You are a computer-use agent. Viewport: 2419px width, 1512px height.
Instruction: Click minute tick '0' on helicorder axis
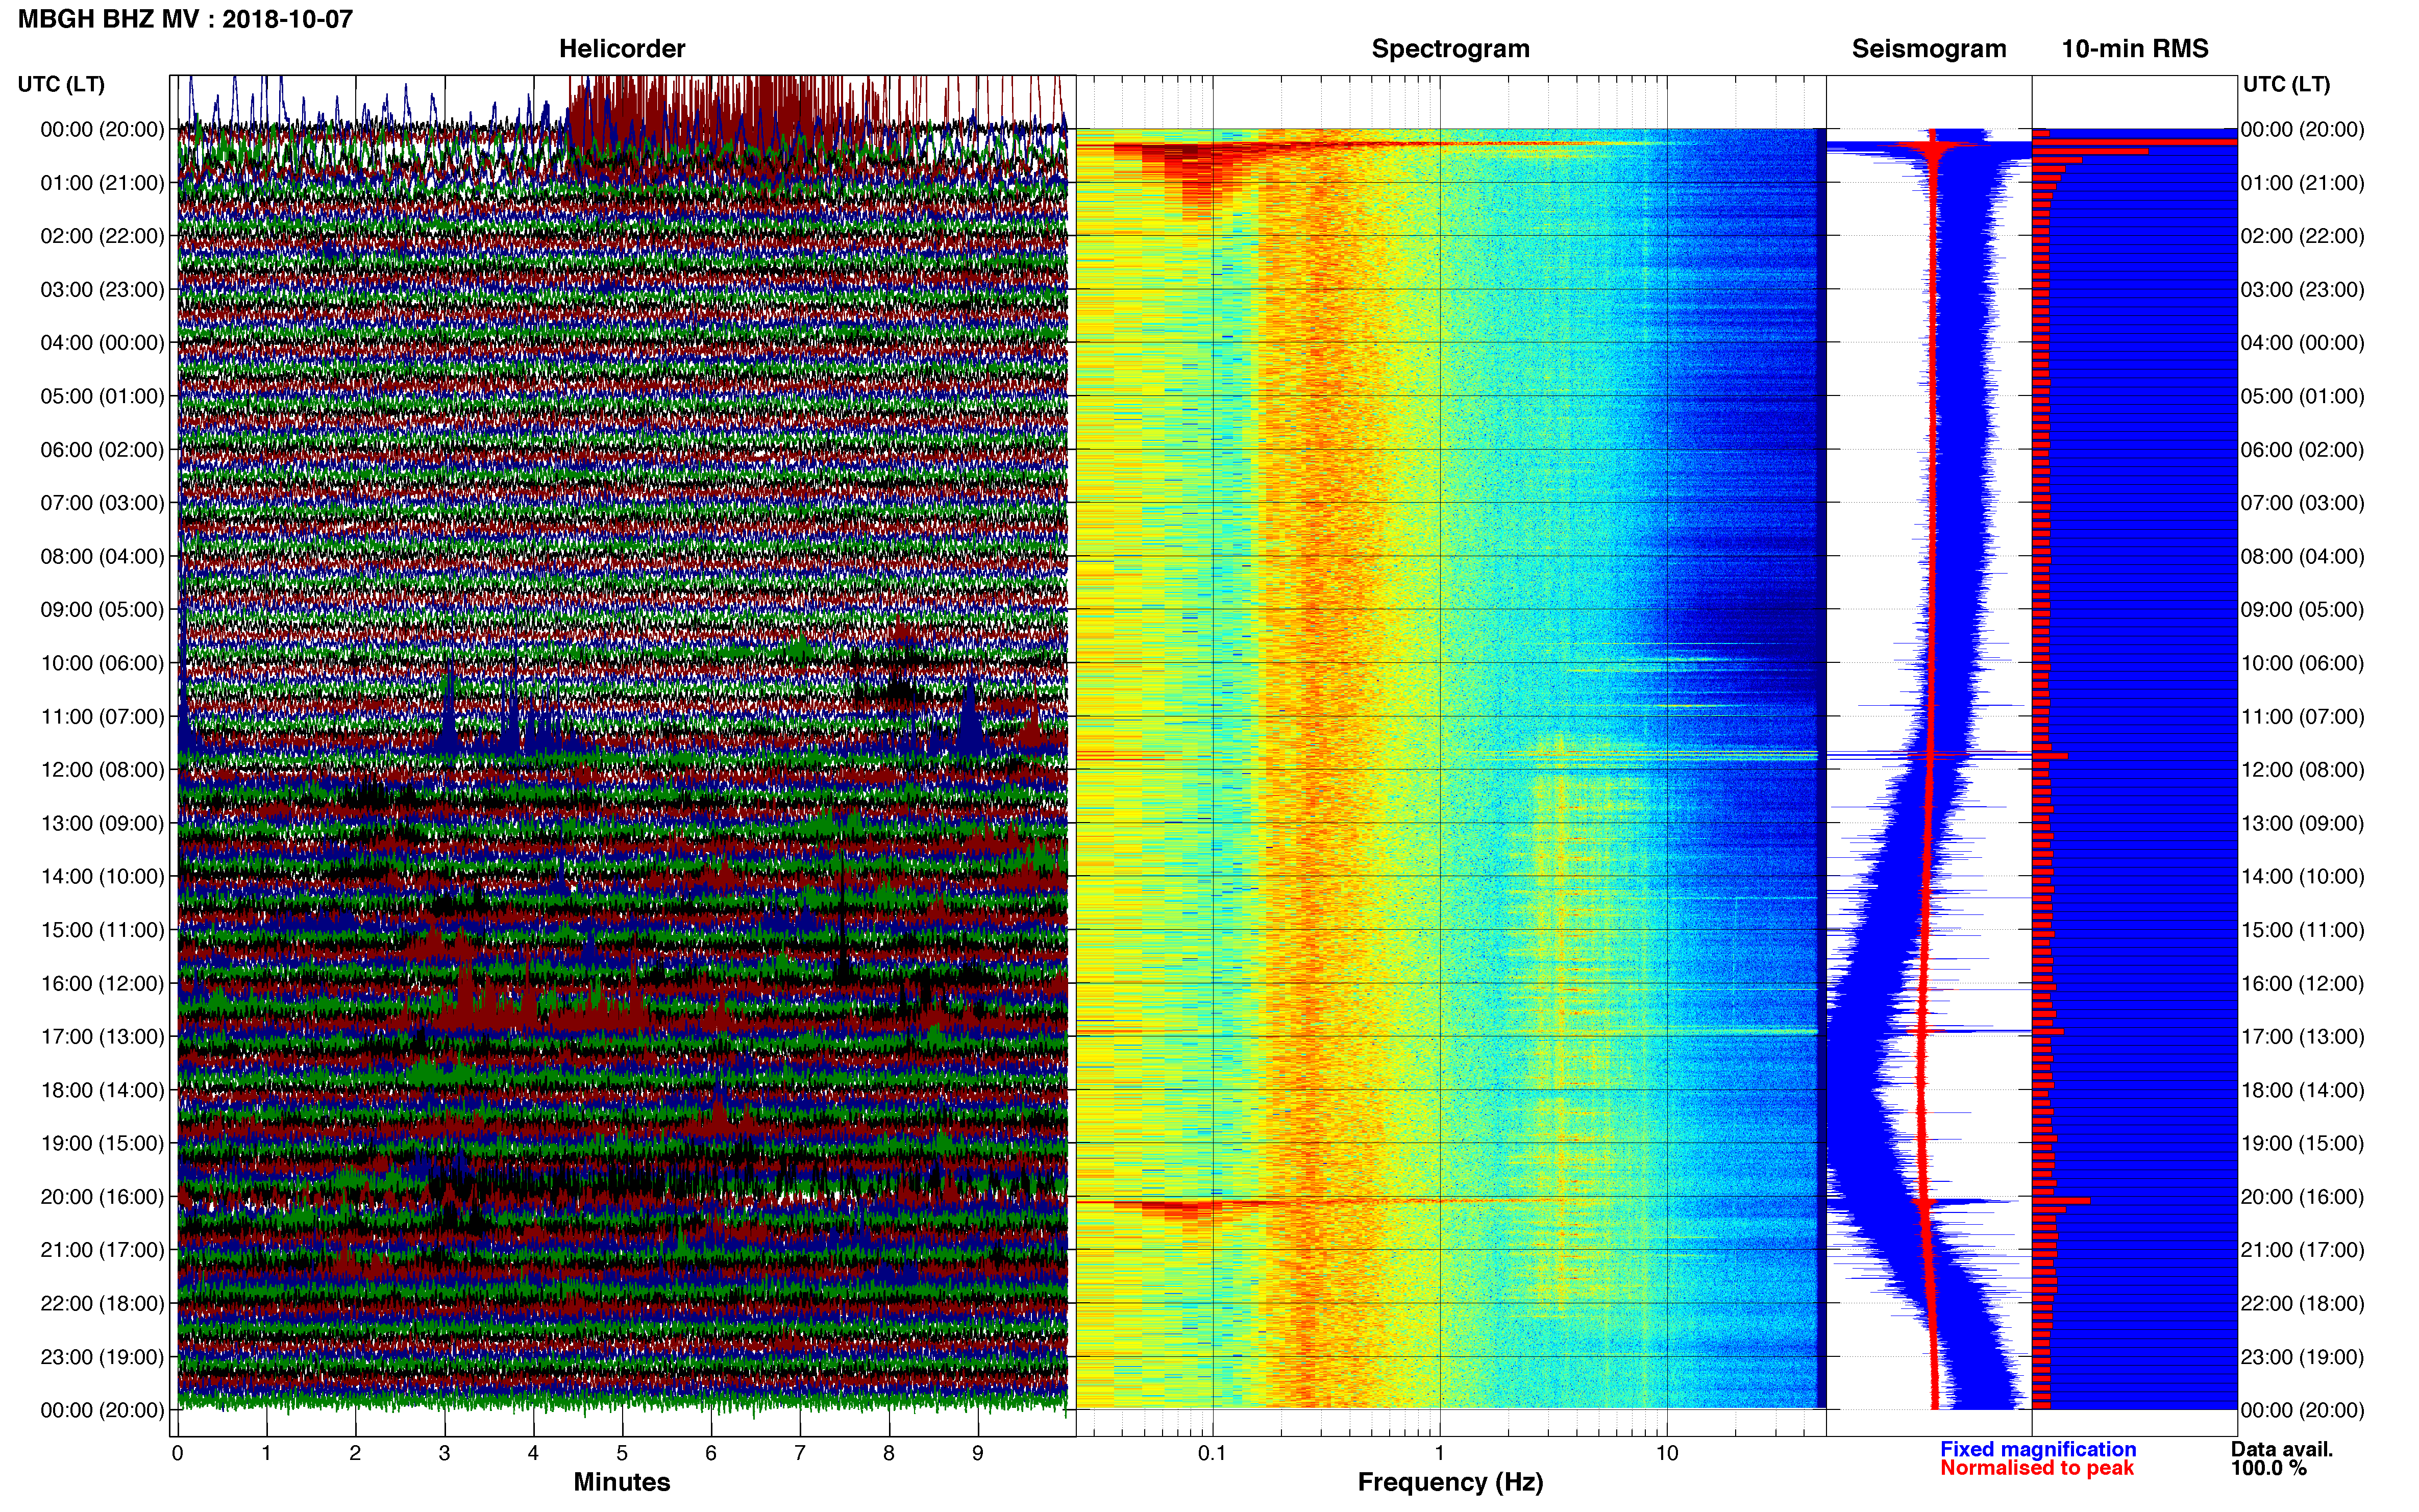point(178,1454)
